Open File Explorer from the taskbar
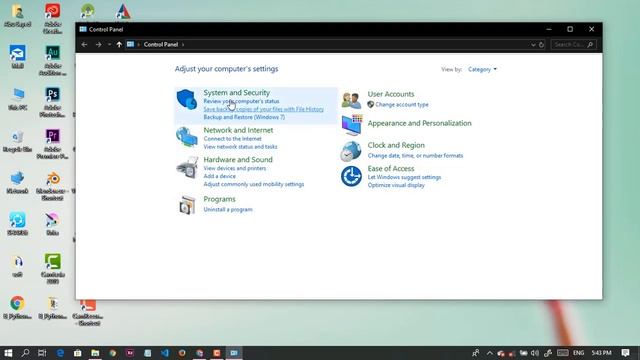This screenshot has width=640, height=360. pos(95,353)
